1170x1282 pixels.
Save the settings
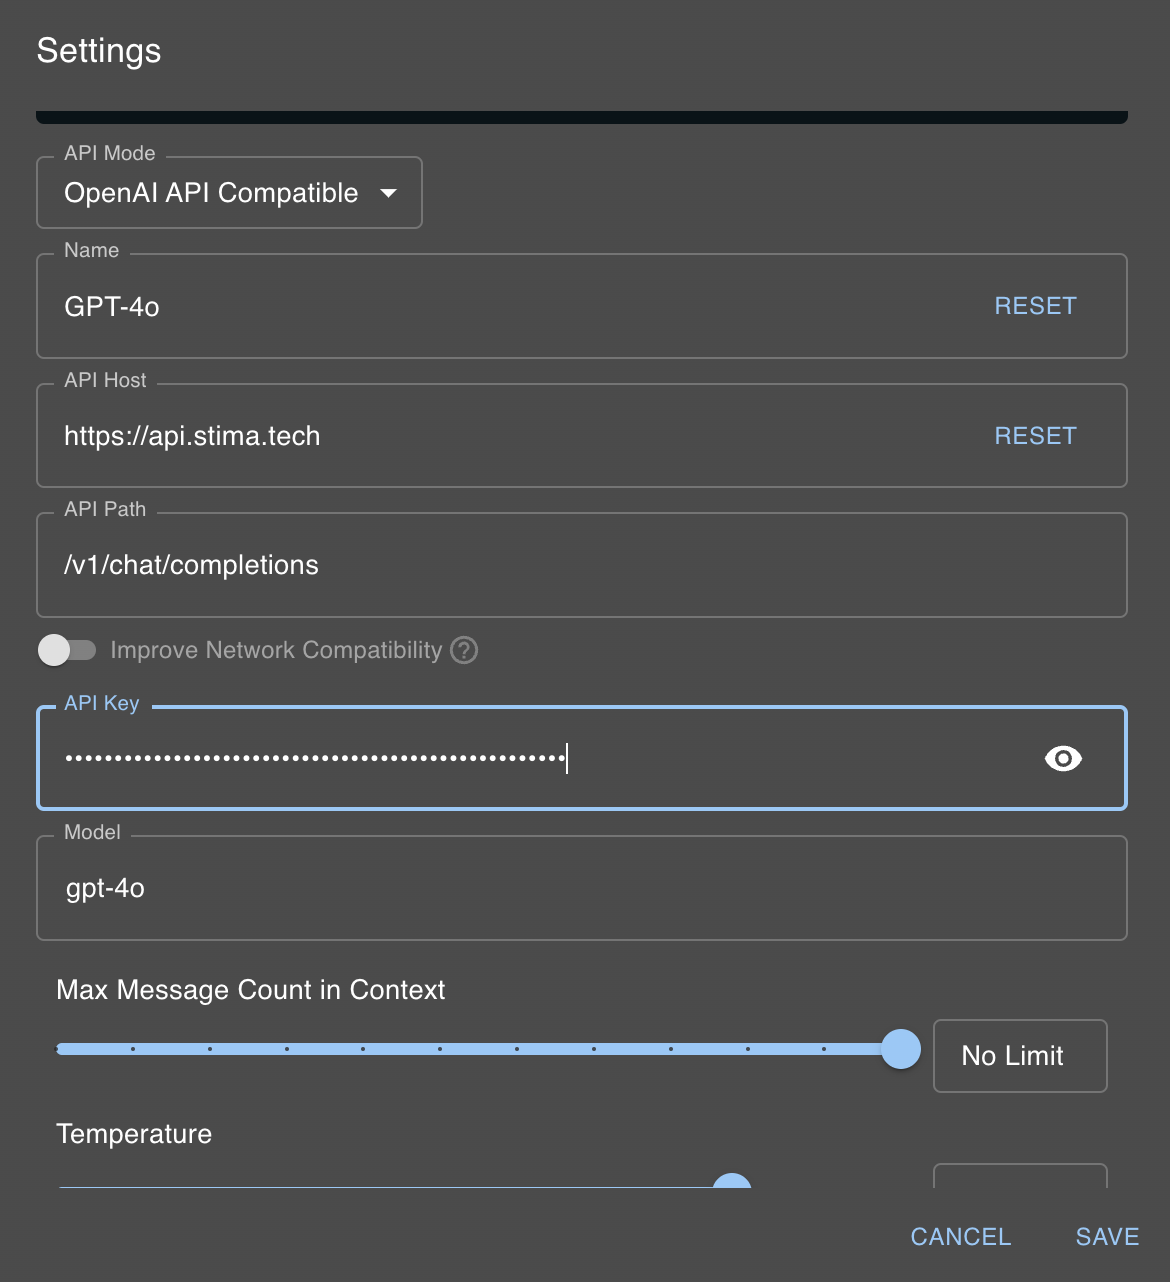click(x=1107, y=1237)
